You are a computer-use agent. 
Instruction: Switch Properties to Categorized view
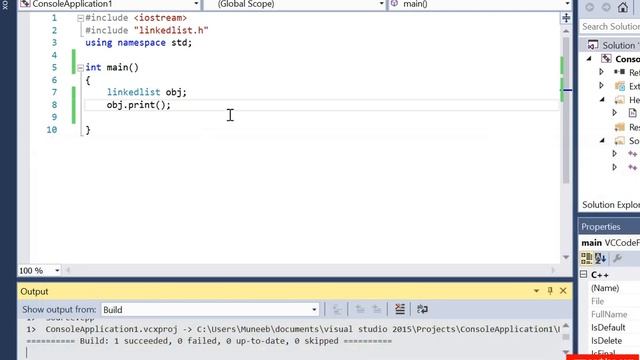coord(587,258)
